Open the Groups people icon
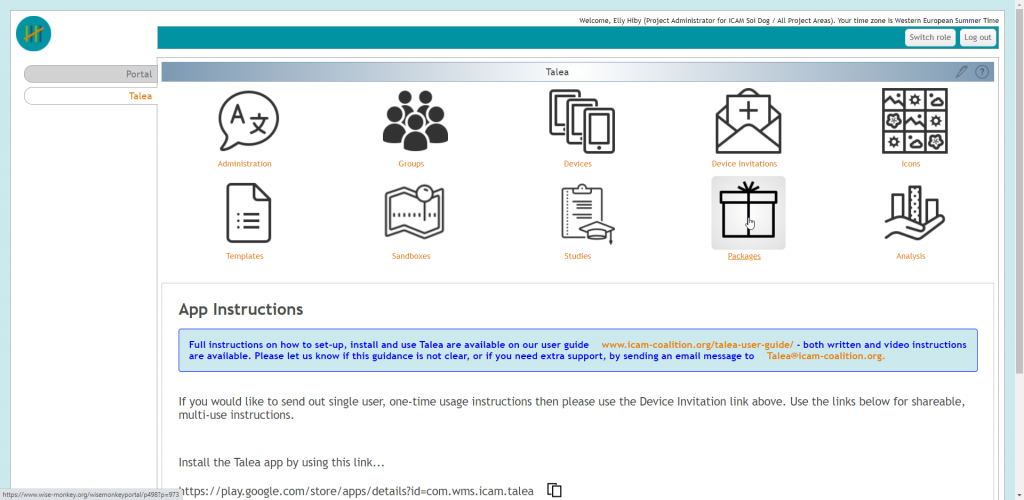 (415, 120)
